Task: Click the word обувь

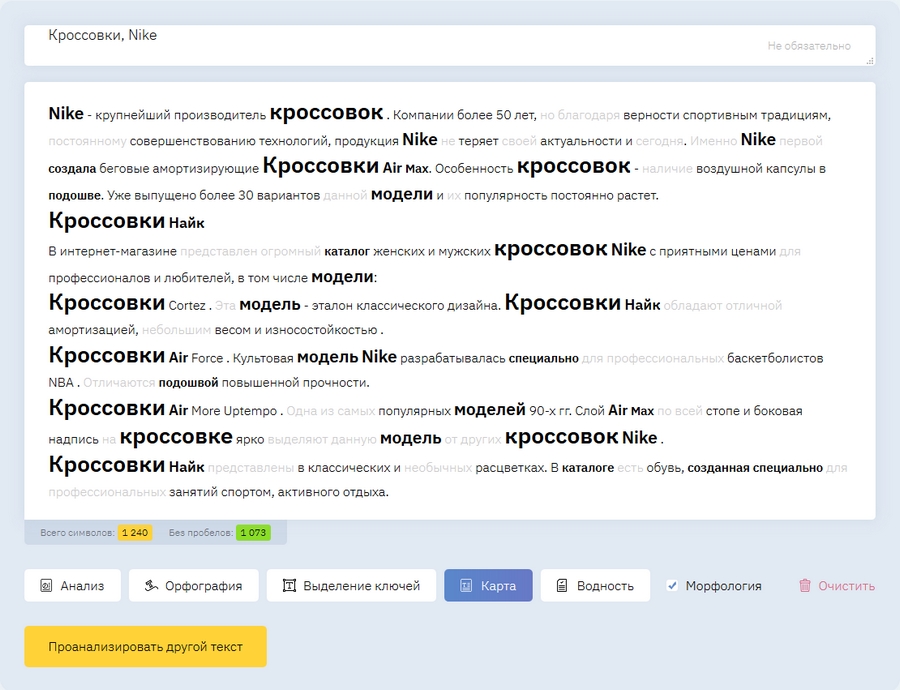Action: [665, 468]
